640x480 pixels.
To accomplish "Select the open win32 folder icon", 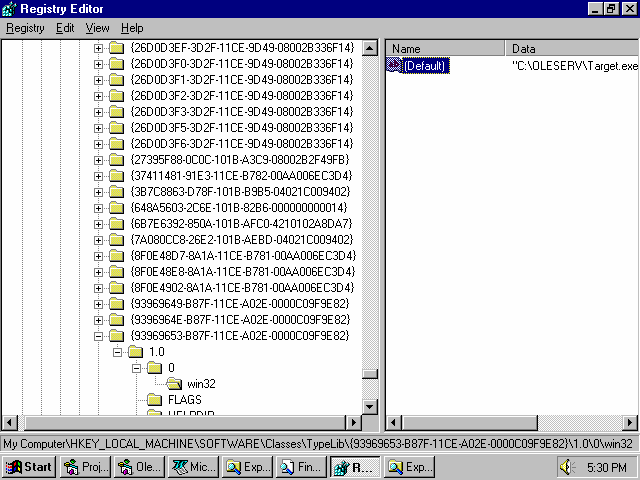I will coord(174,383).
